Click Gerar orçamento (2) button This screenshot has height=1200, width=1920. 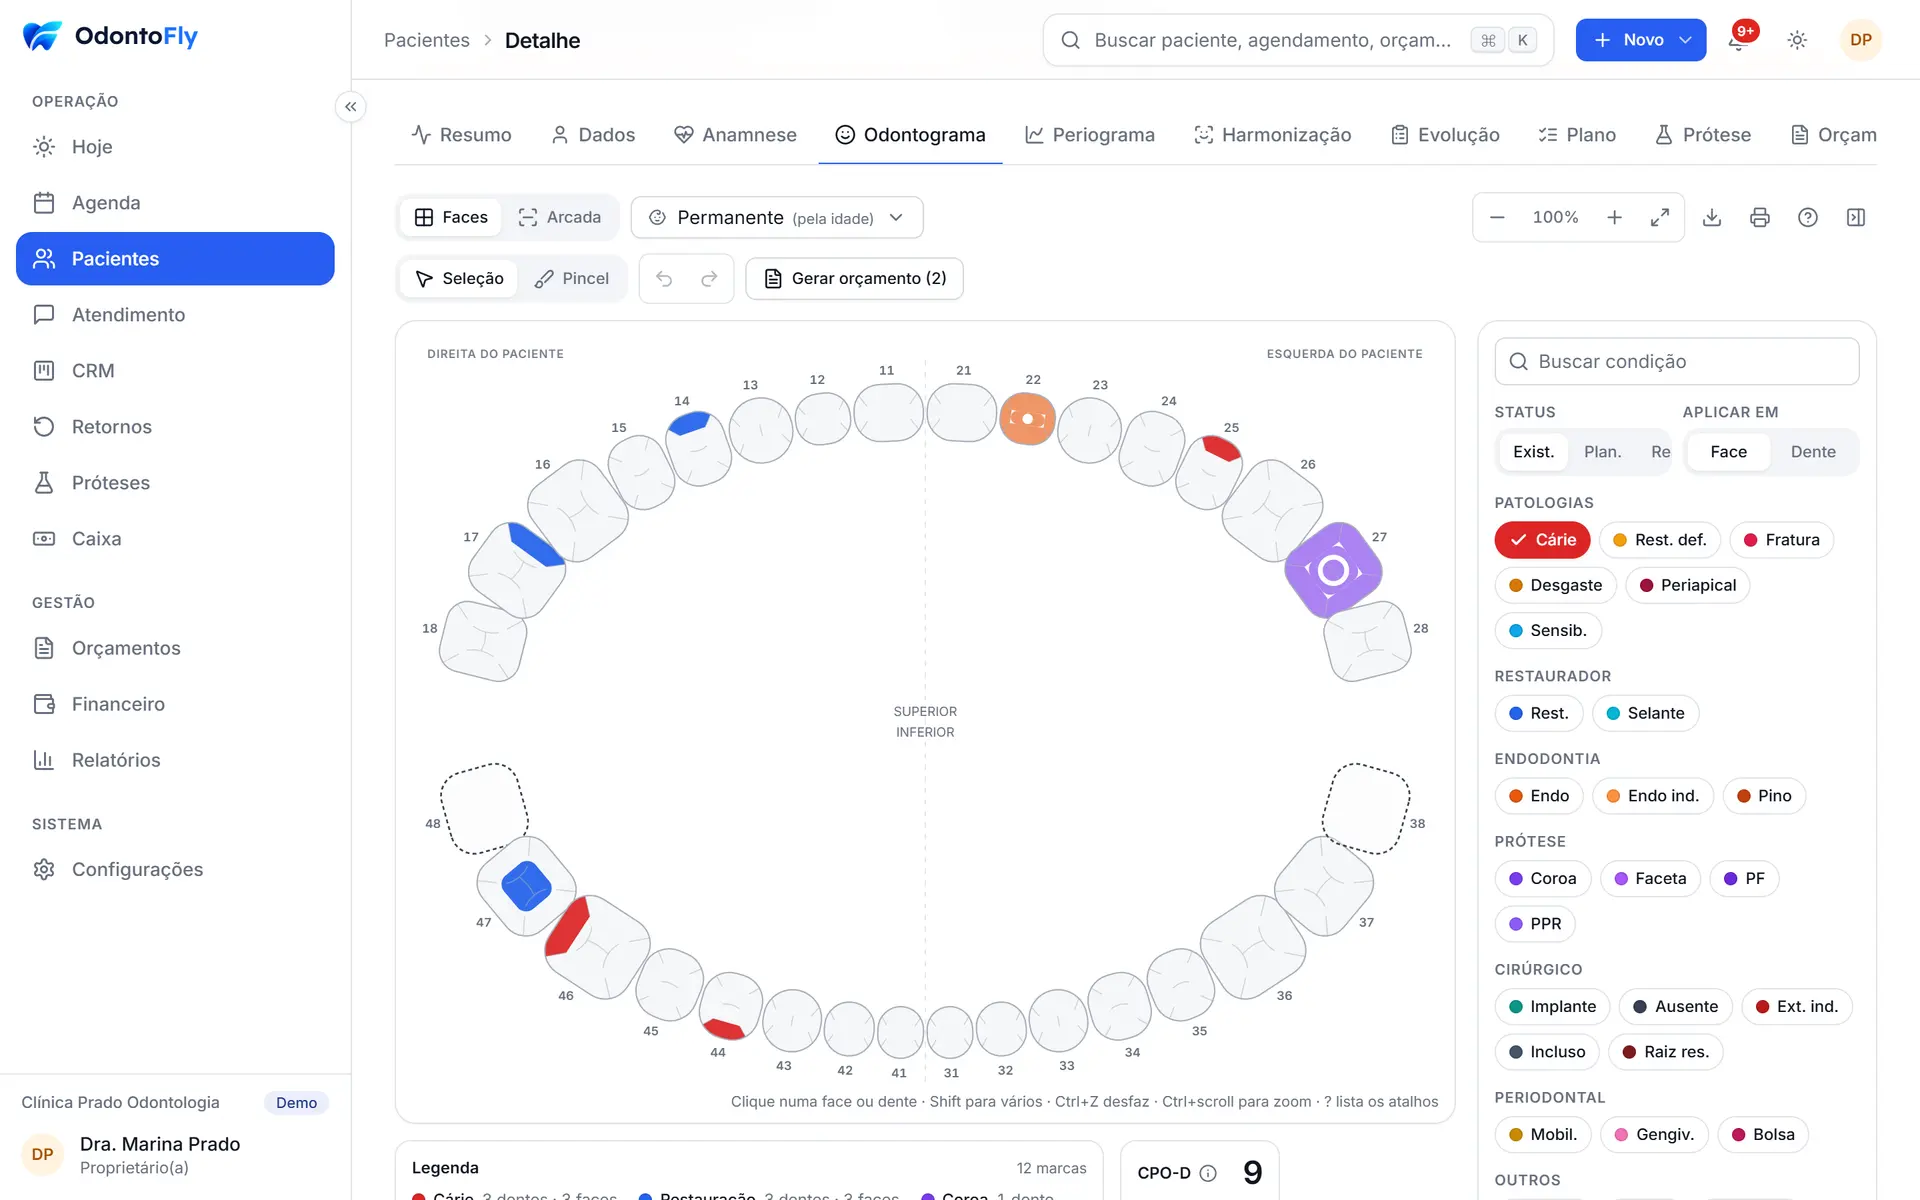point(855,278)
